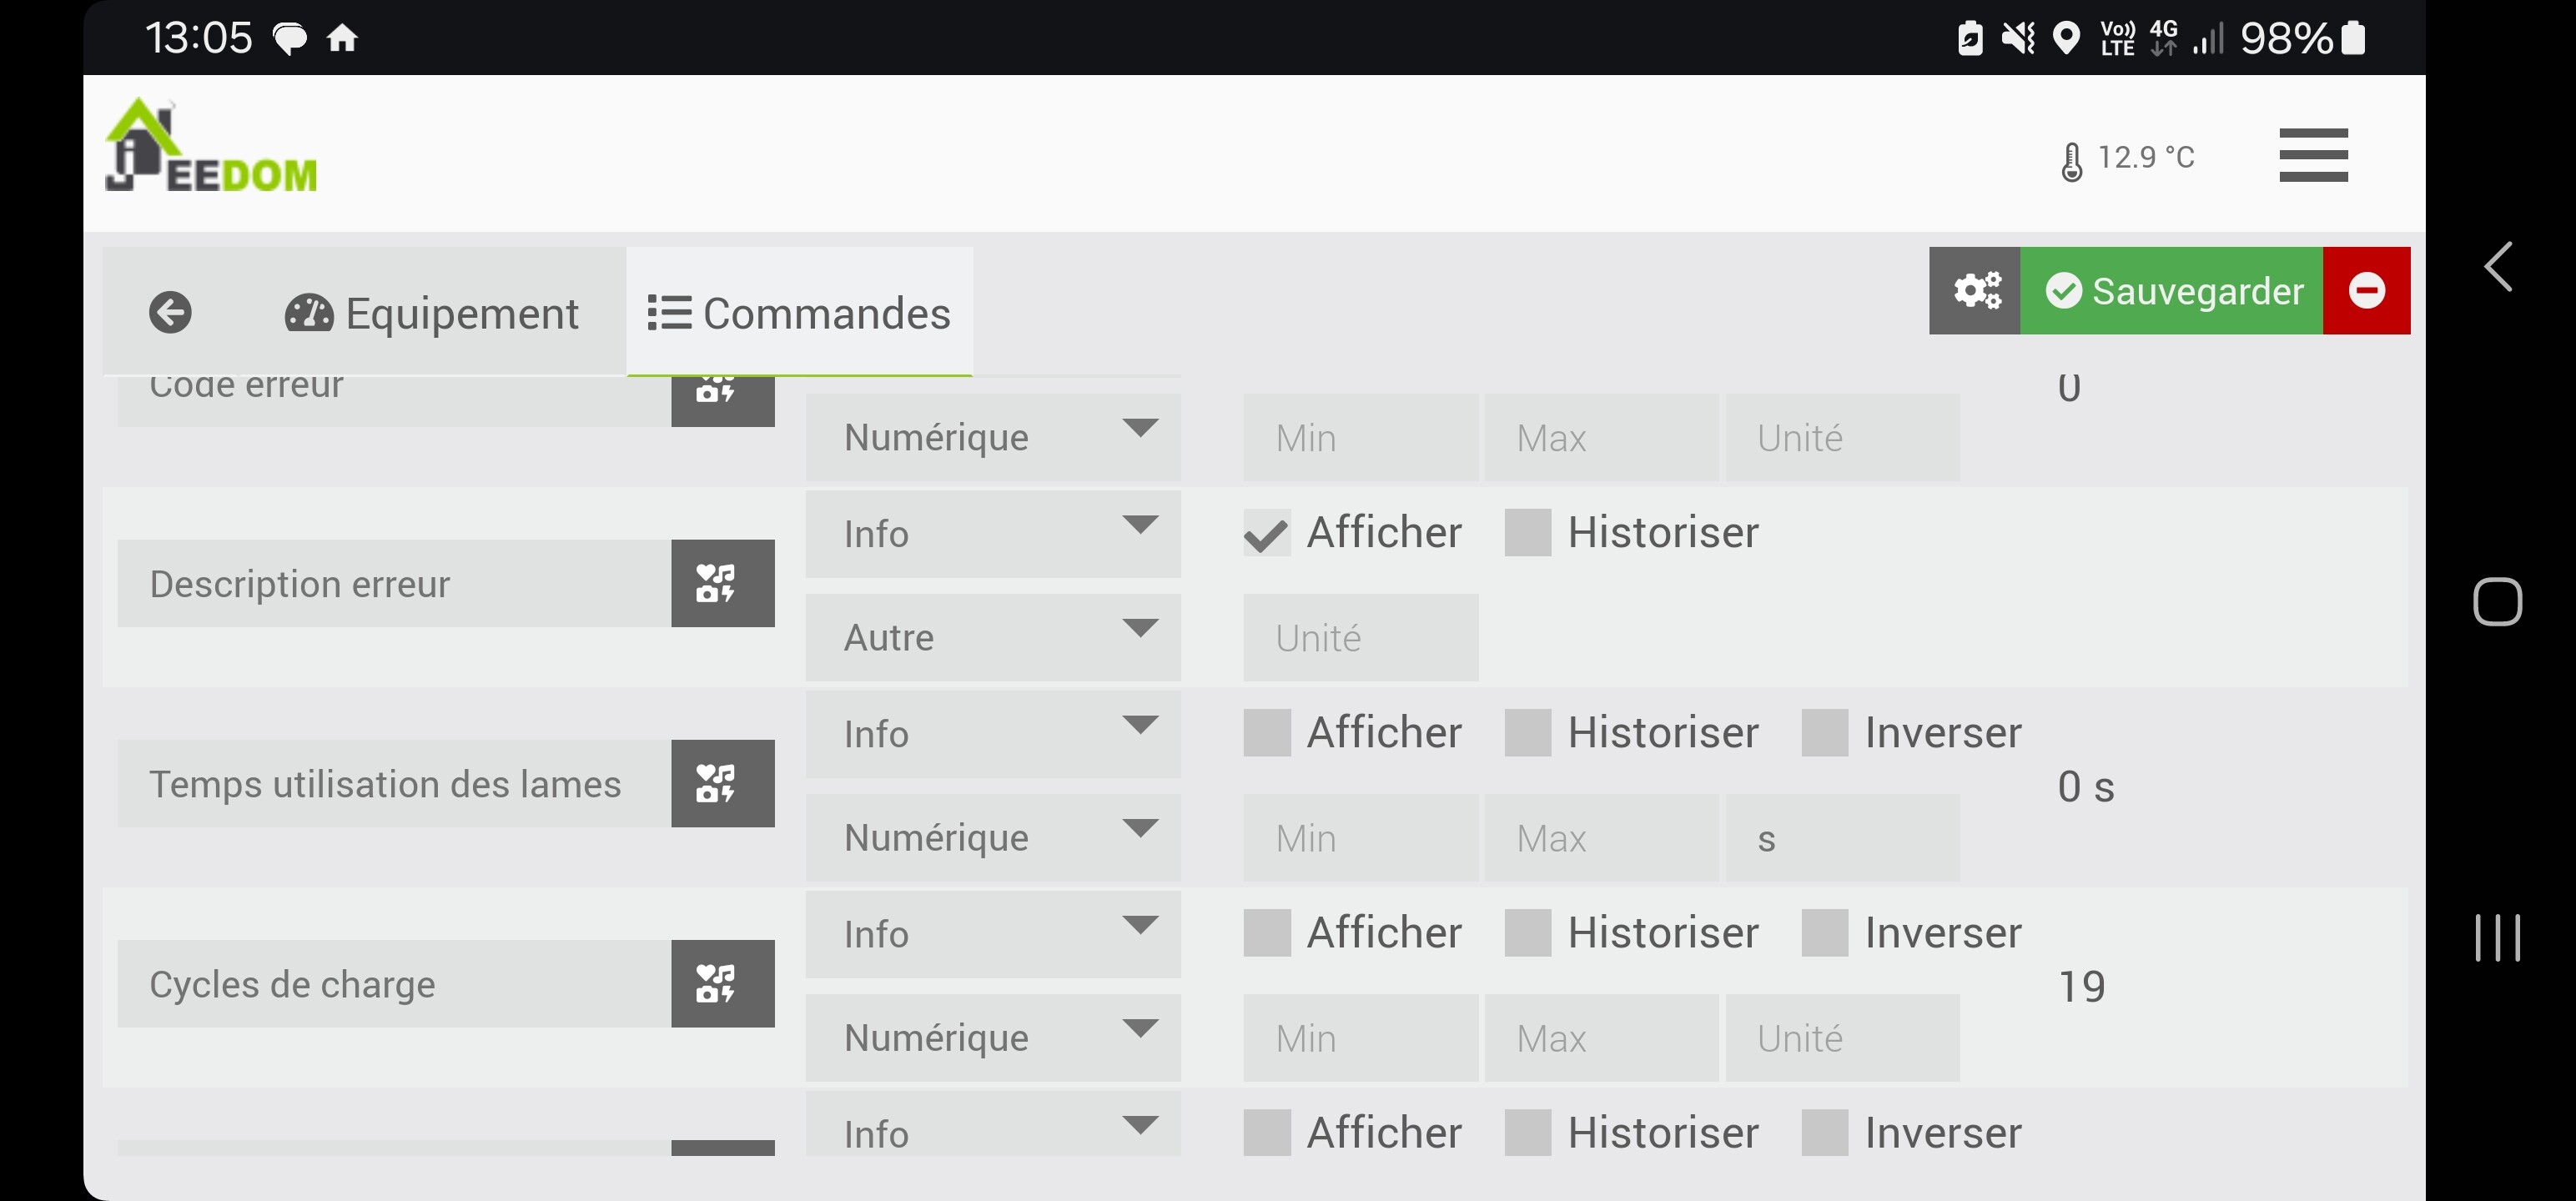Focus Unité field for Code erreur

click(1842, 437)
